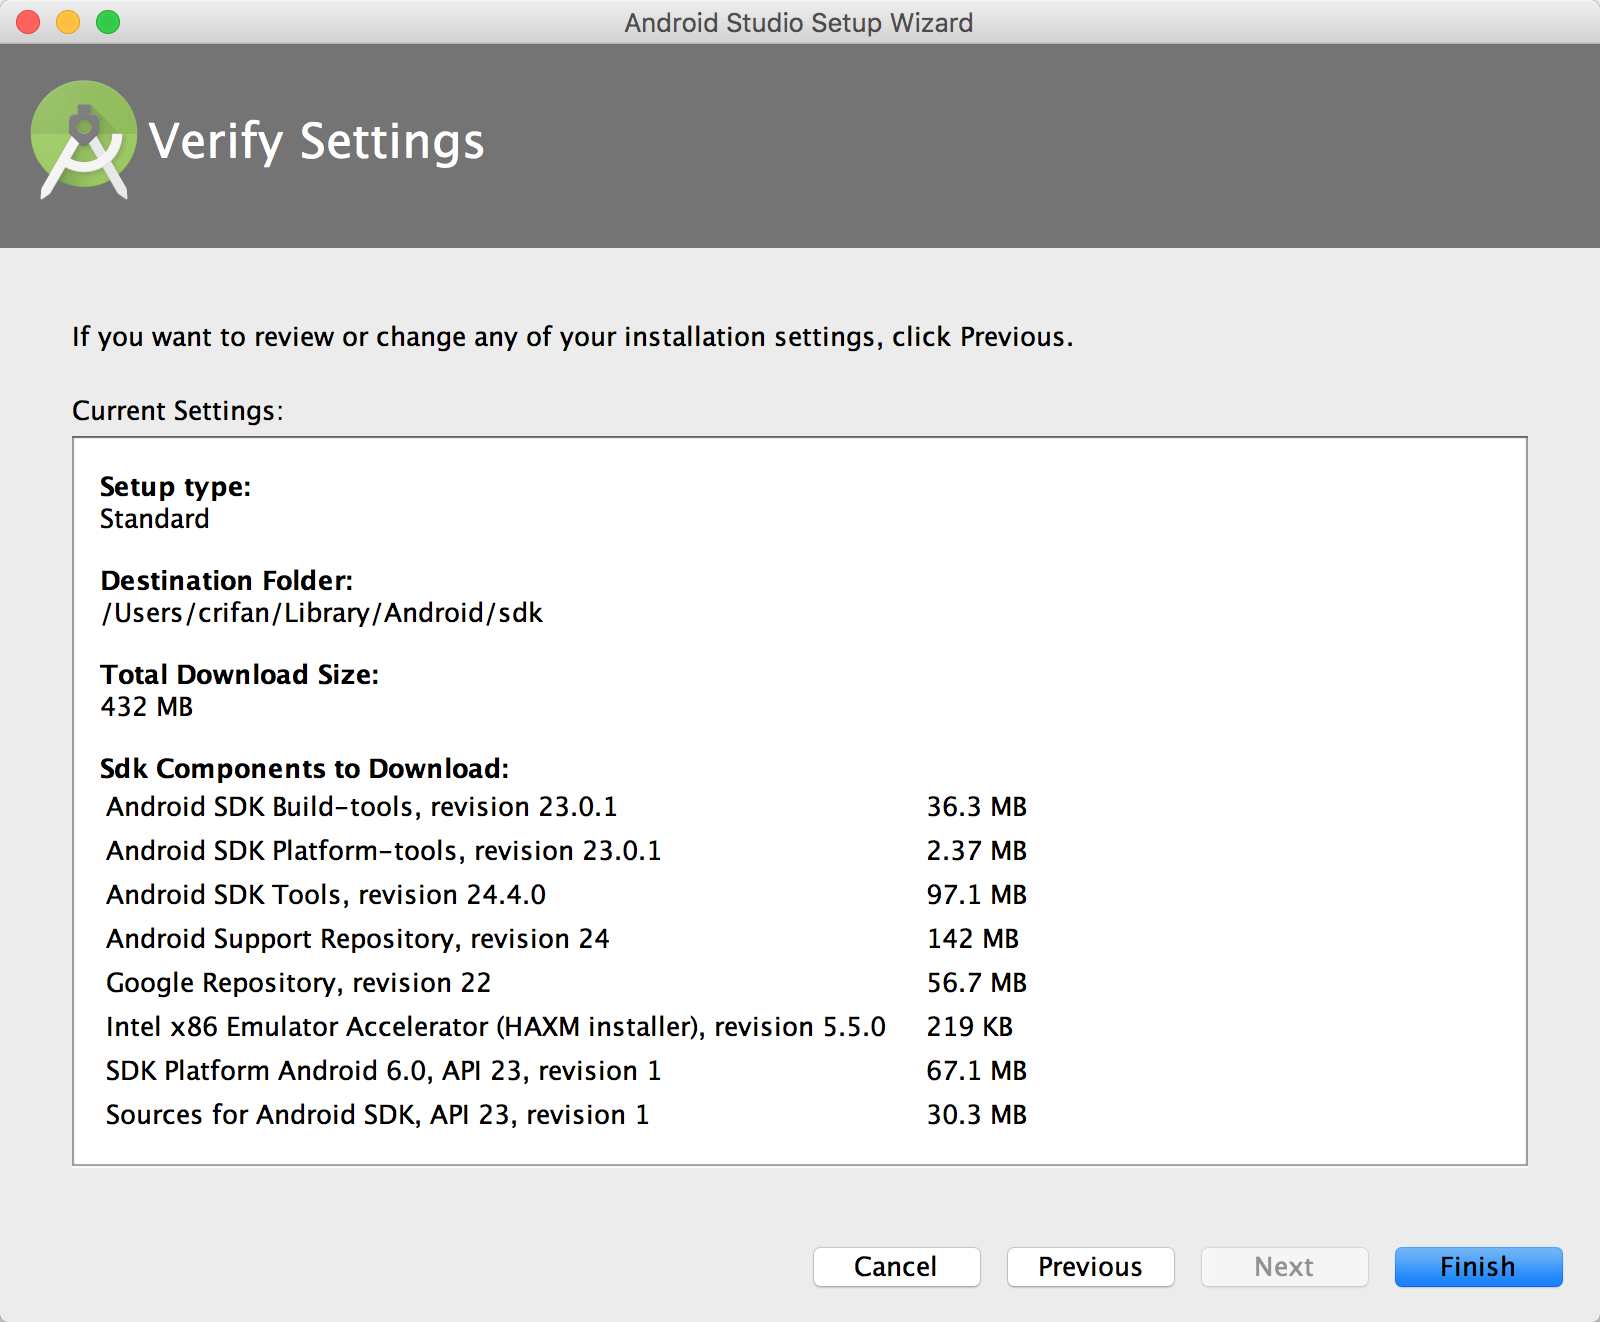Click Android Support Repository revision 24 entry
This screenshot has width=1600, height=1322.
click(x=358, y=939)
